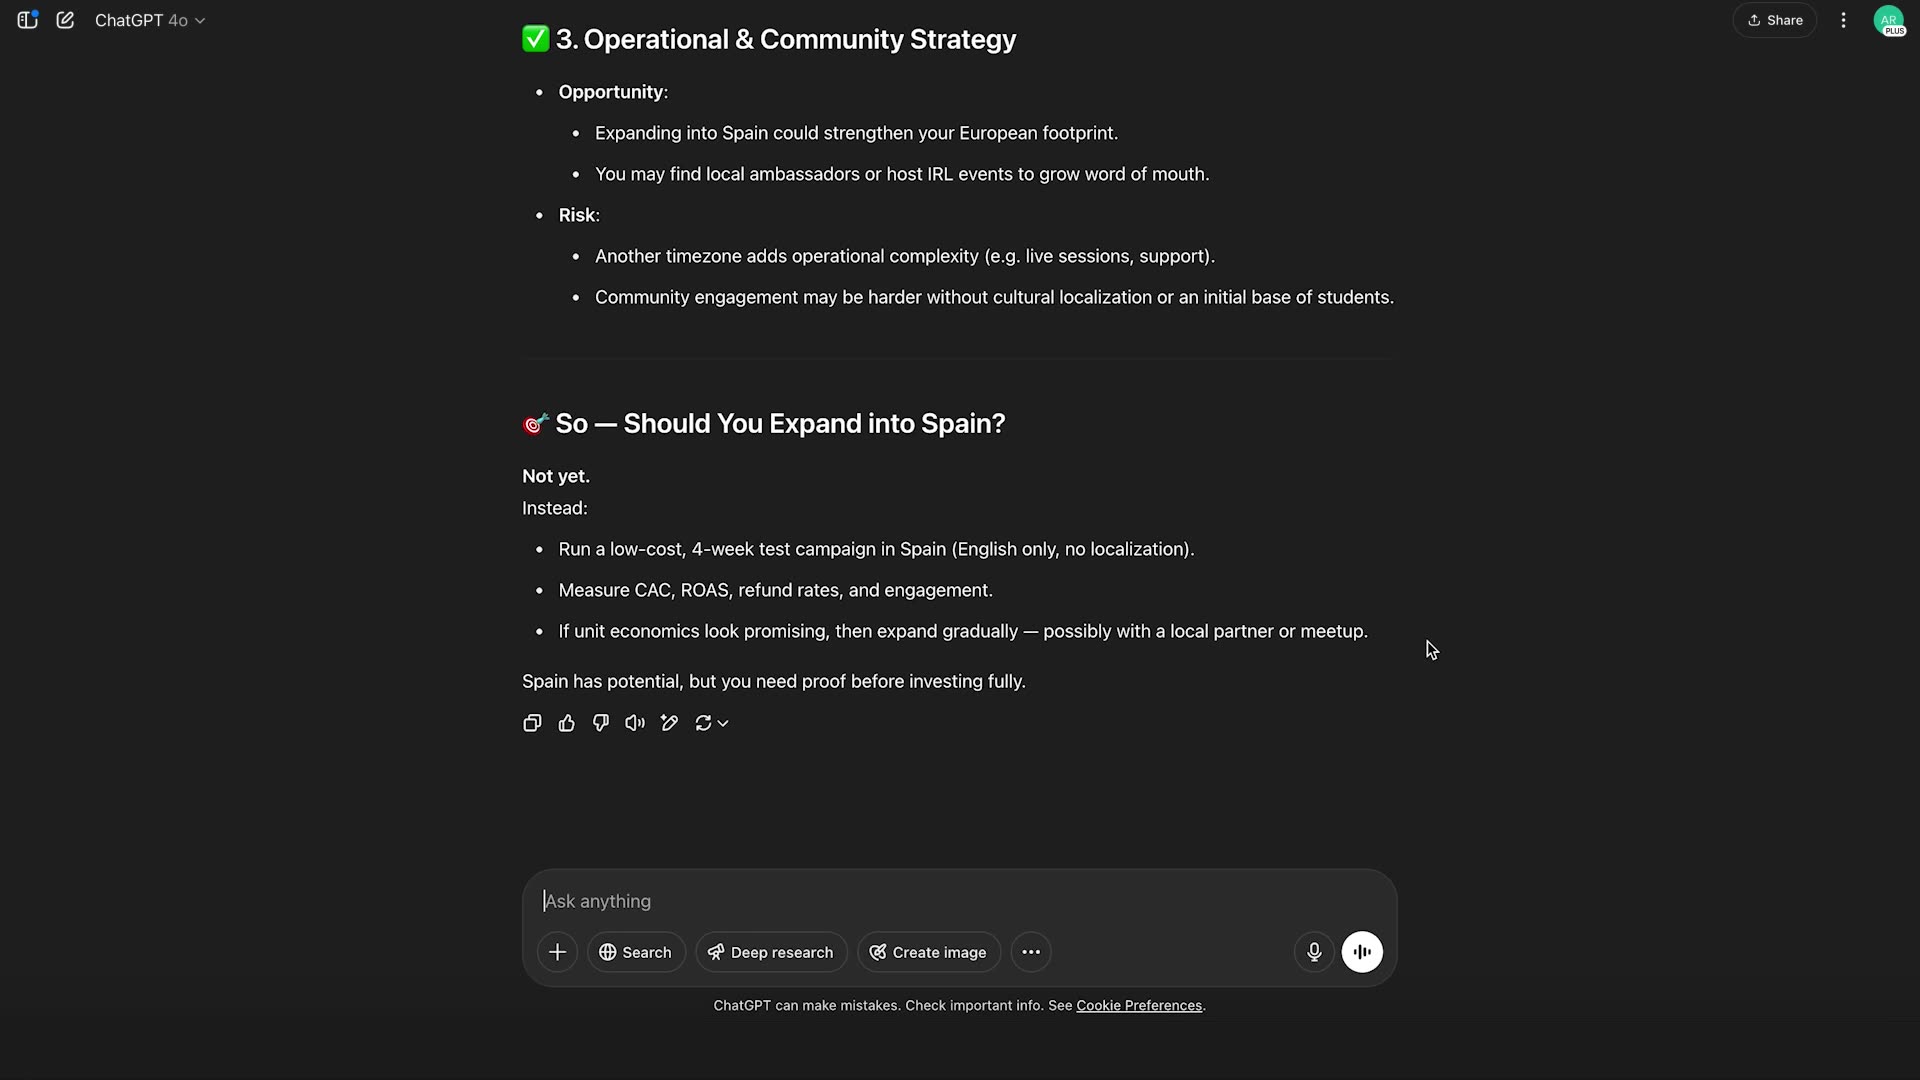Toggle the Search tool on
Screen dimensions: 1920x1080
(636, 952)
